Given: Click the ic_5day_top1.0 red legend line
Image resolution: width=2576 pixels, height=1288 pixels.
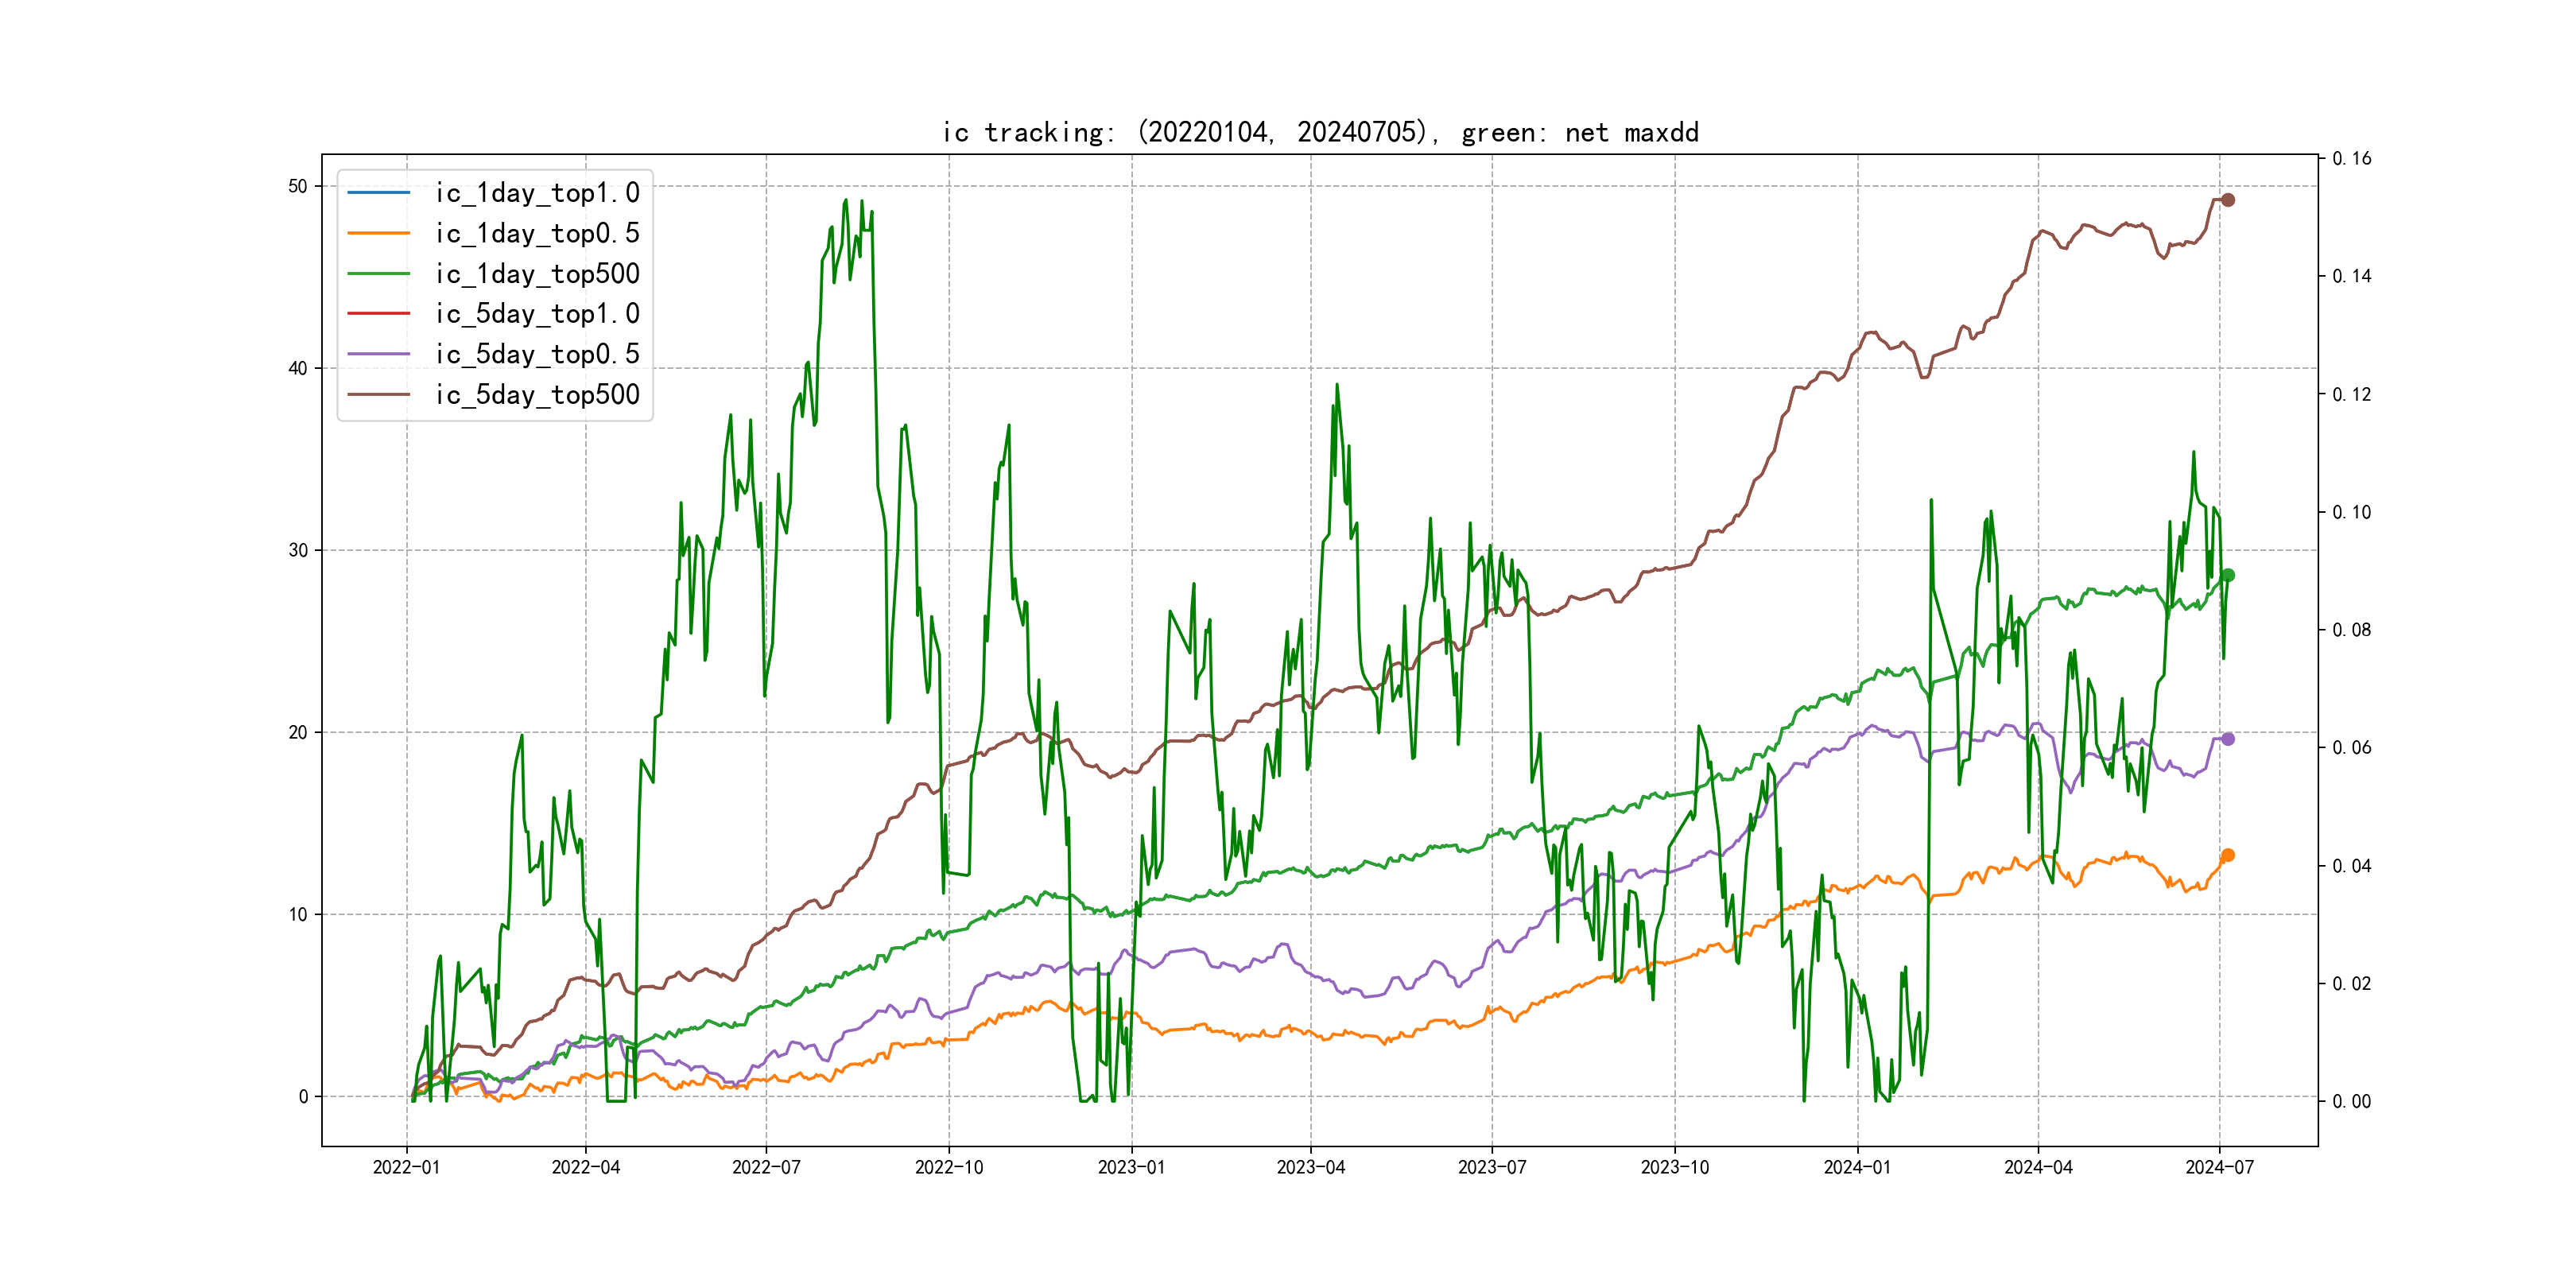Looking at the screenshot, I should coord(378,314).
